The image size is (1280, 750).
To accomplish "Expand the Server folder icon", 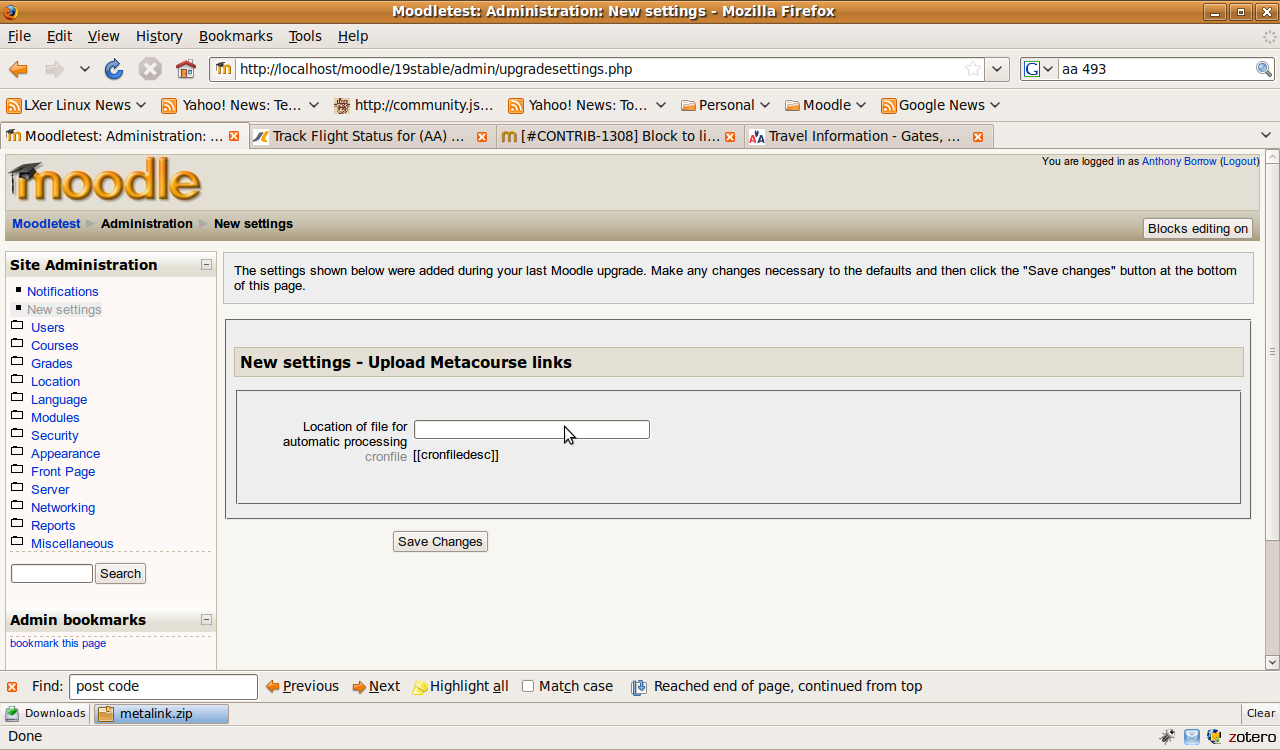I will pyautogui.click(x=17, y=488).
